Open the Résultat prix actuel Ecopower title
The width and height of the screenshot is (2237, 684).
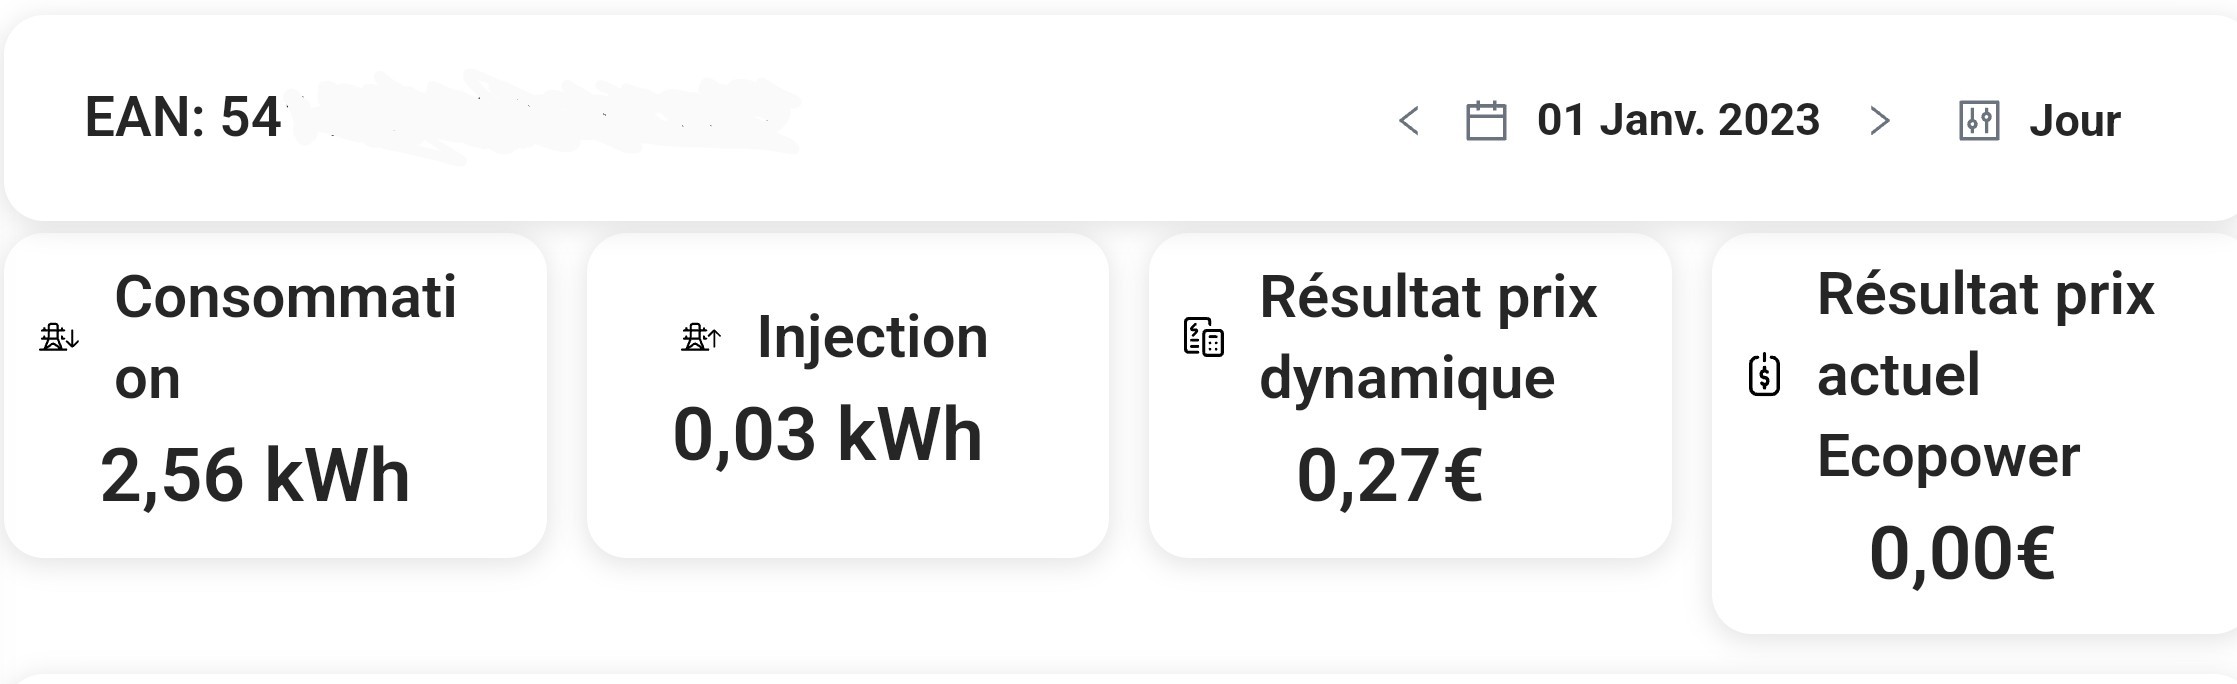click(x=1984, y=375)
